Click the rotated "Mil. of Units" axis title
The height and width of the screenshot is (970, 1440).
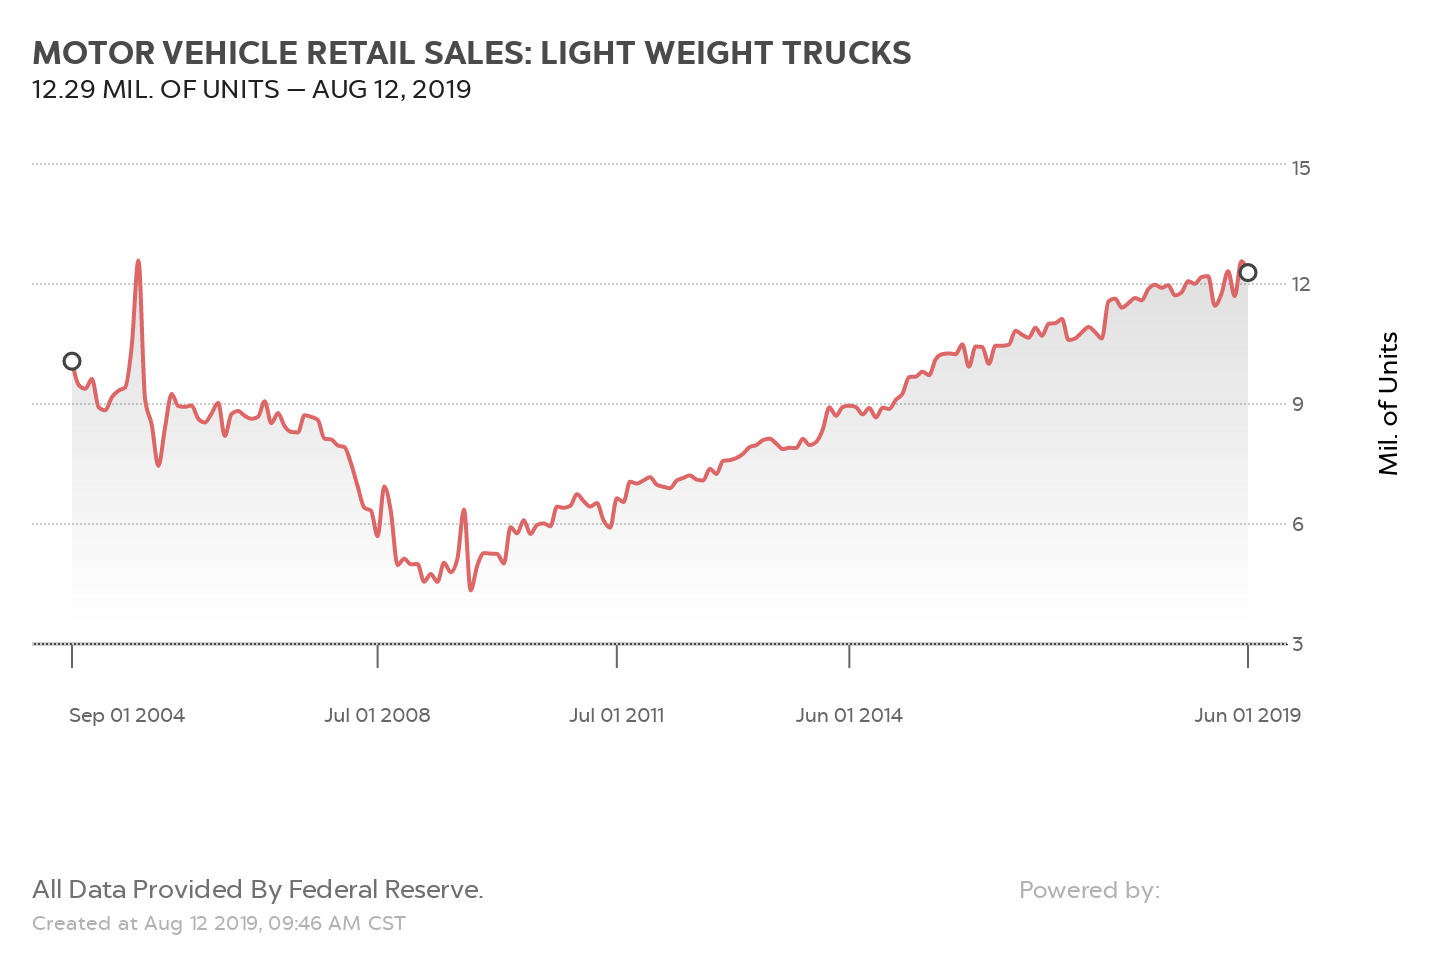1388,404
